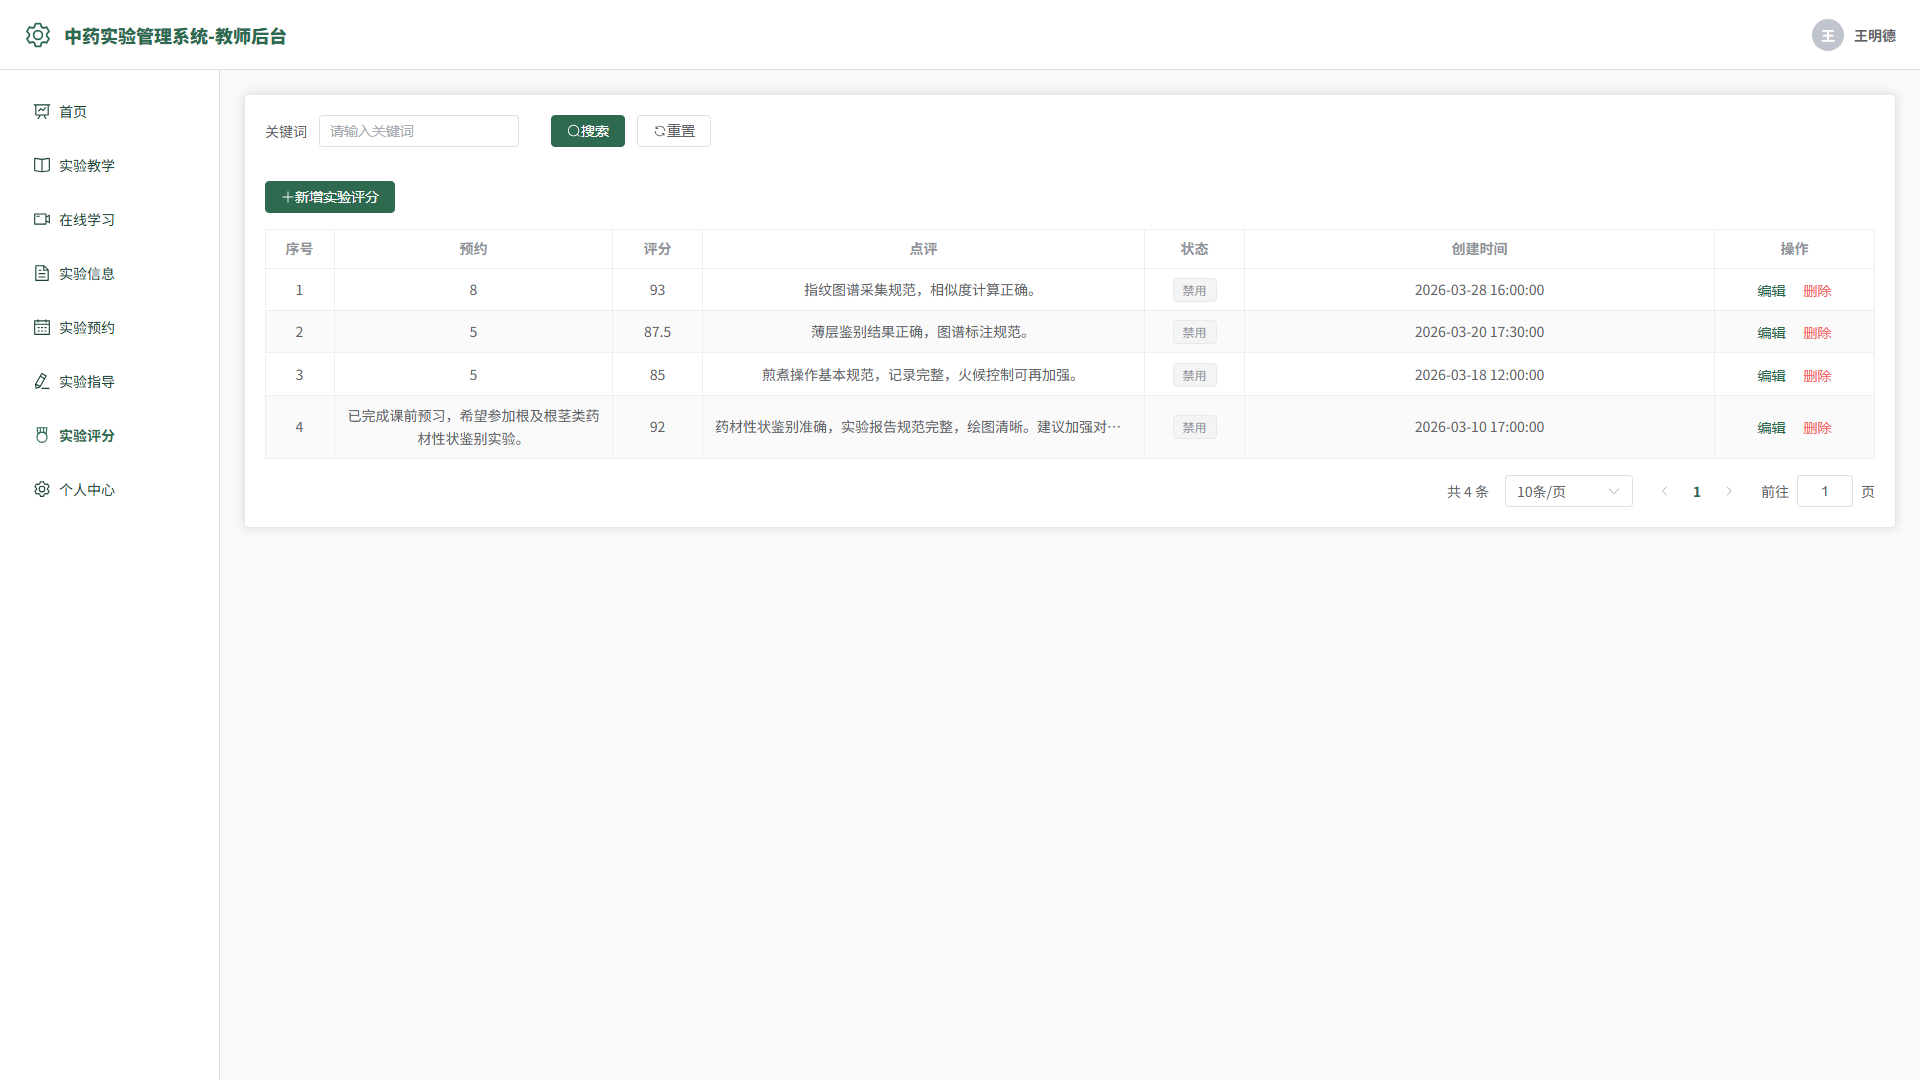The image size is (1920, 1080).
Task: Expand the 10条/页 page size dropdown
Action: 1568,491
